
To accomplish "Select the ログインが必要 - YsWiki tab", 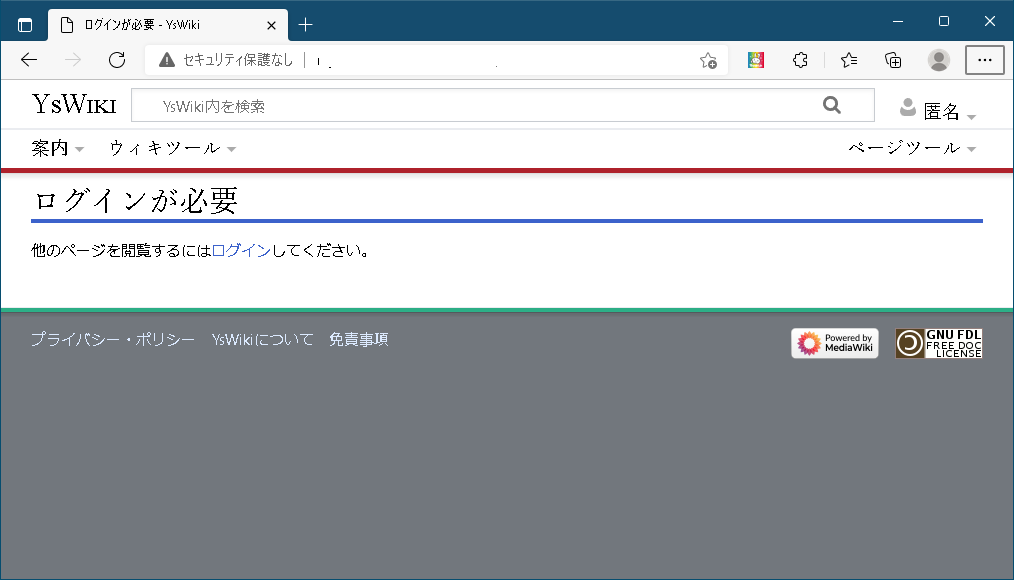I will (168, 25).
